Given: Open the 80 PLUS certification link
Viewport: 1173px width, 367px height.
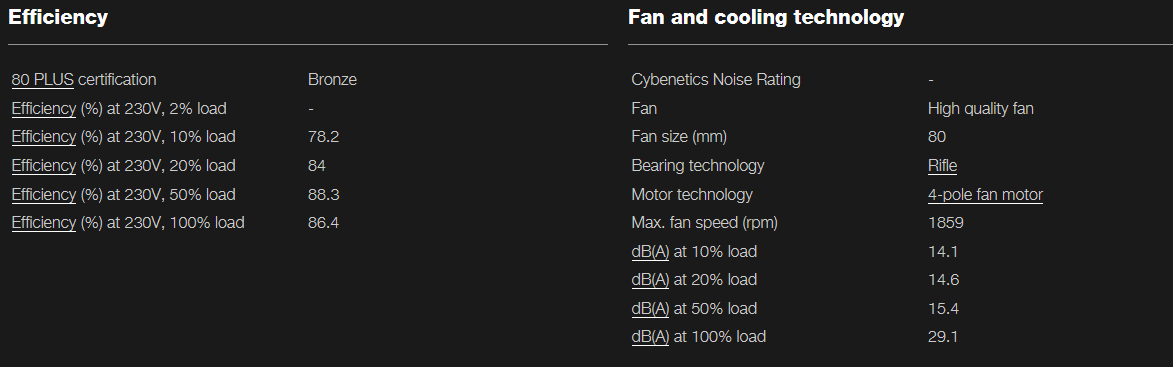Looking at the screenshot, I should click(x=43, y=79).
